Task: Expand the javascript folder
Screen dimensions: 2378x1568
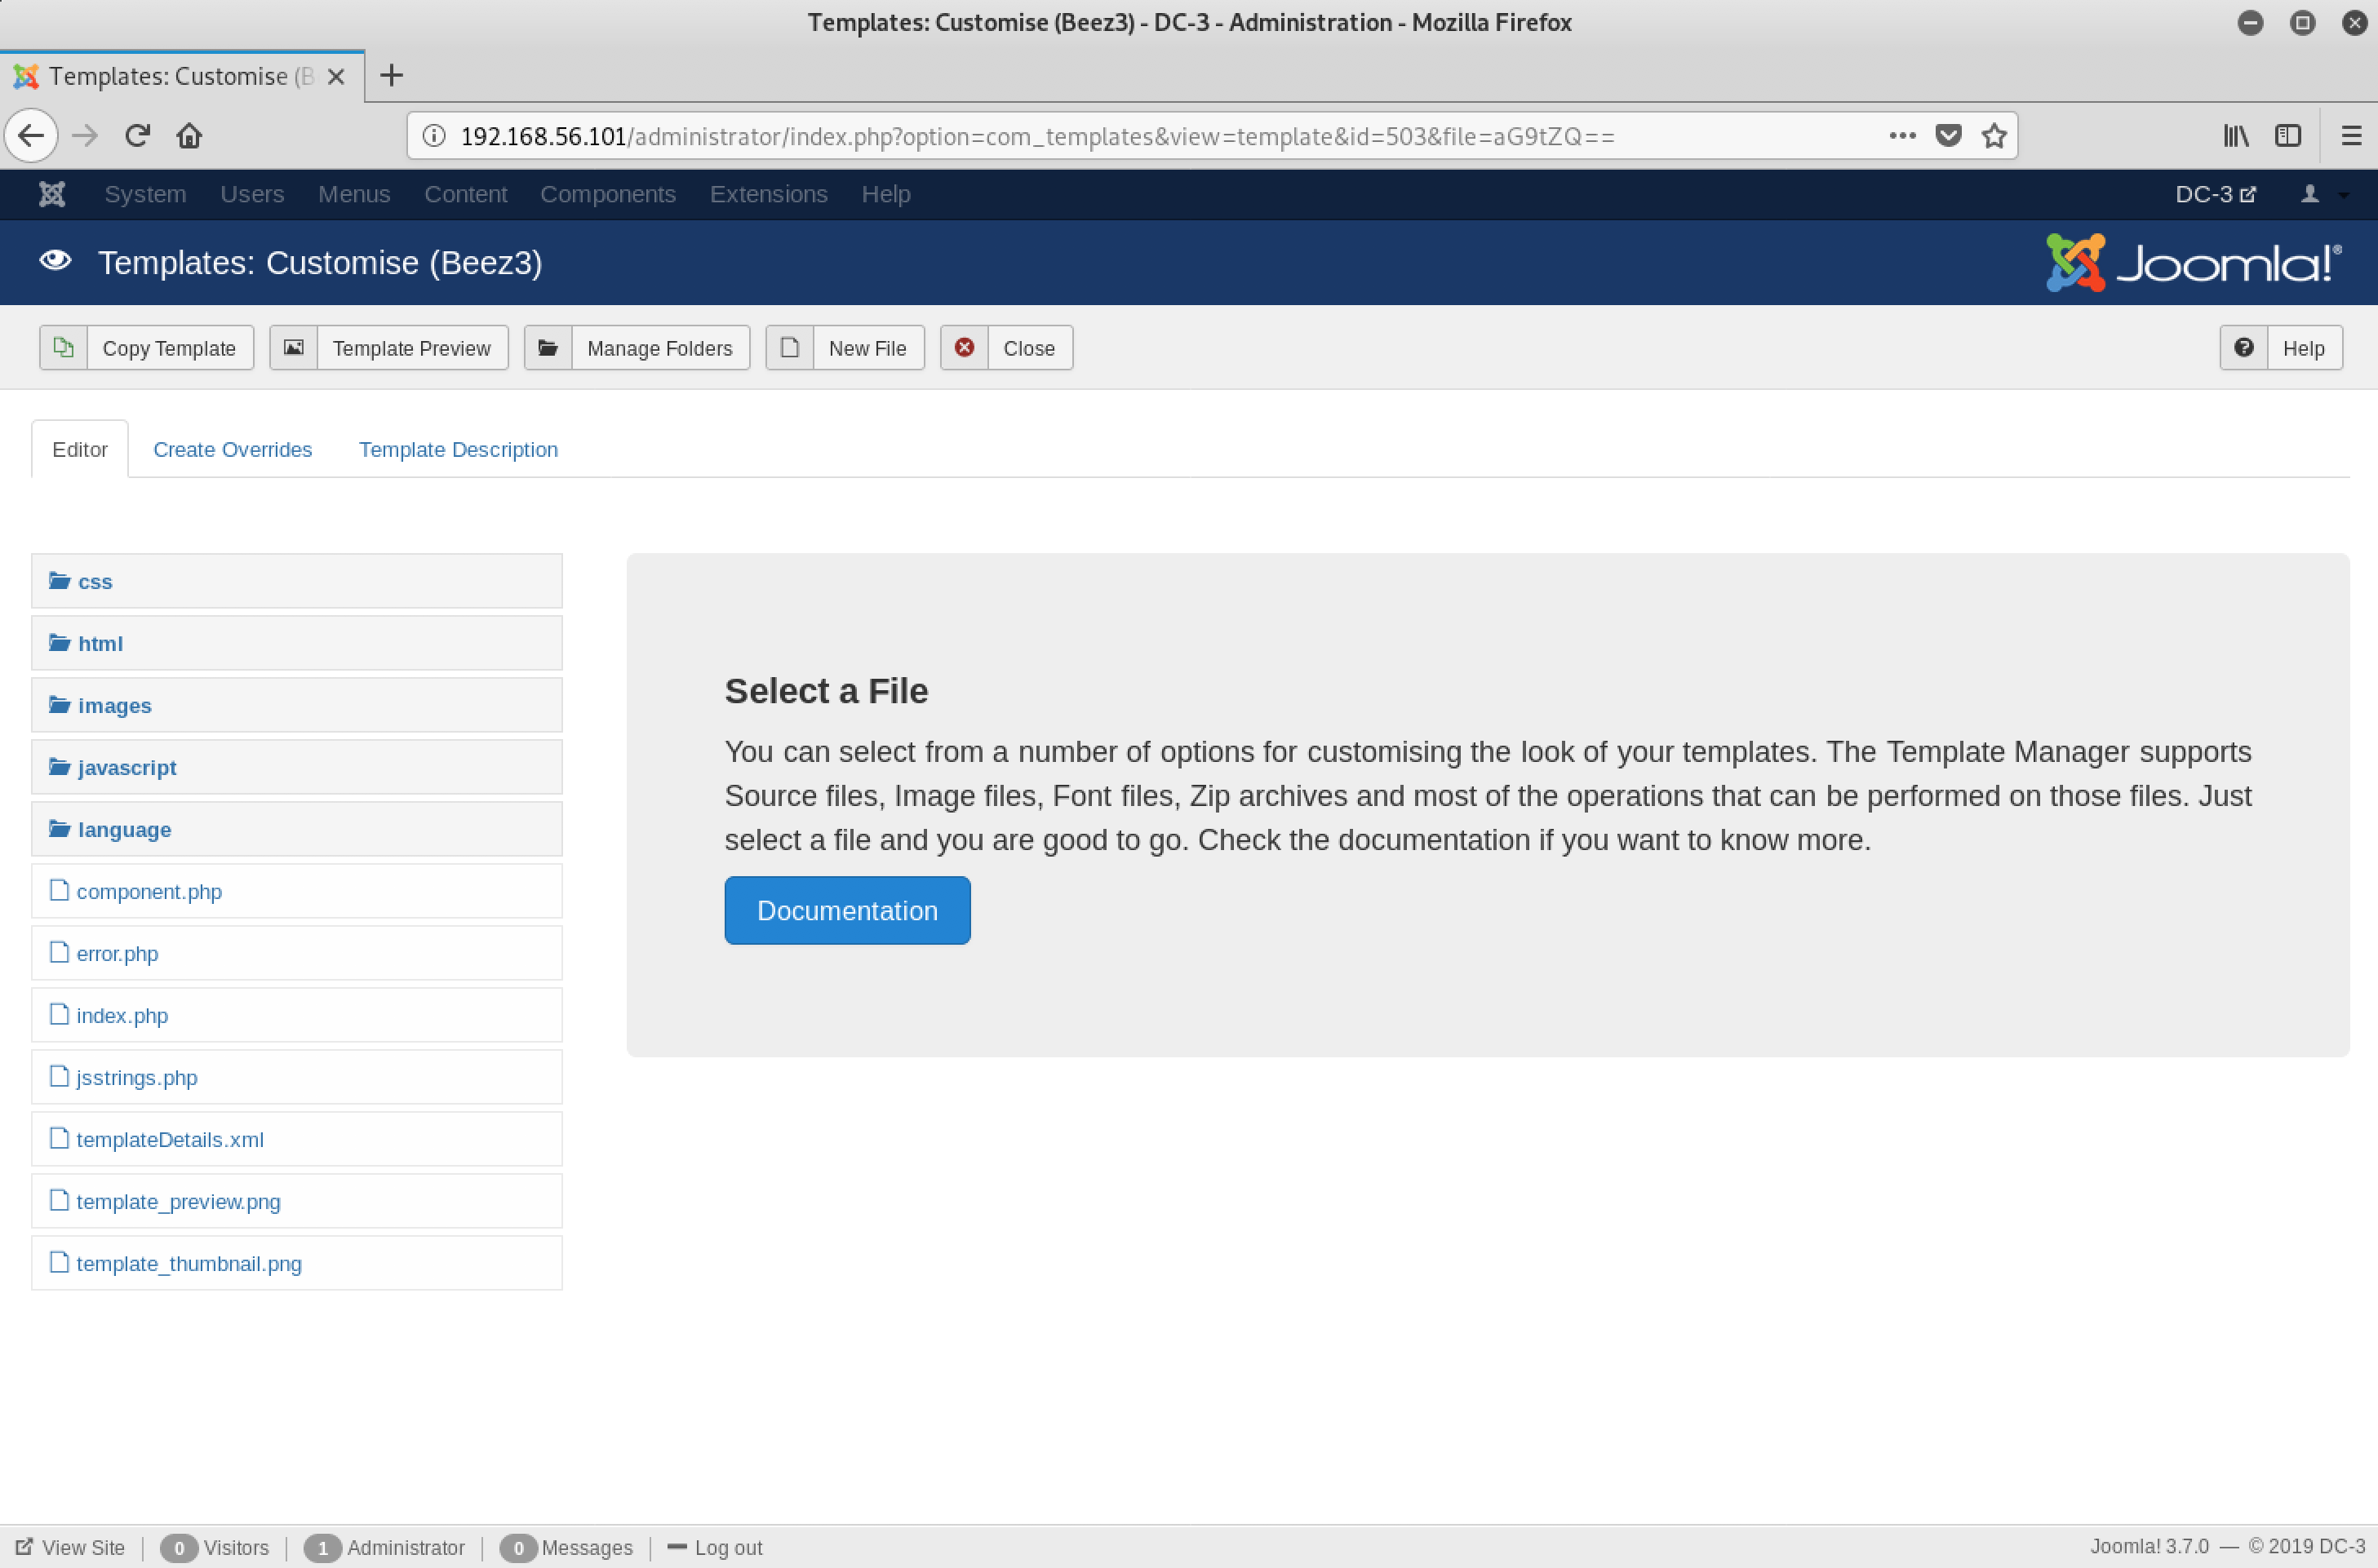Action: click(x=126, y=767)
